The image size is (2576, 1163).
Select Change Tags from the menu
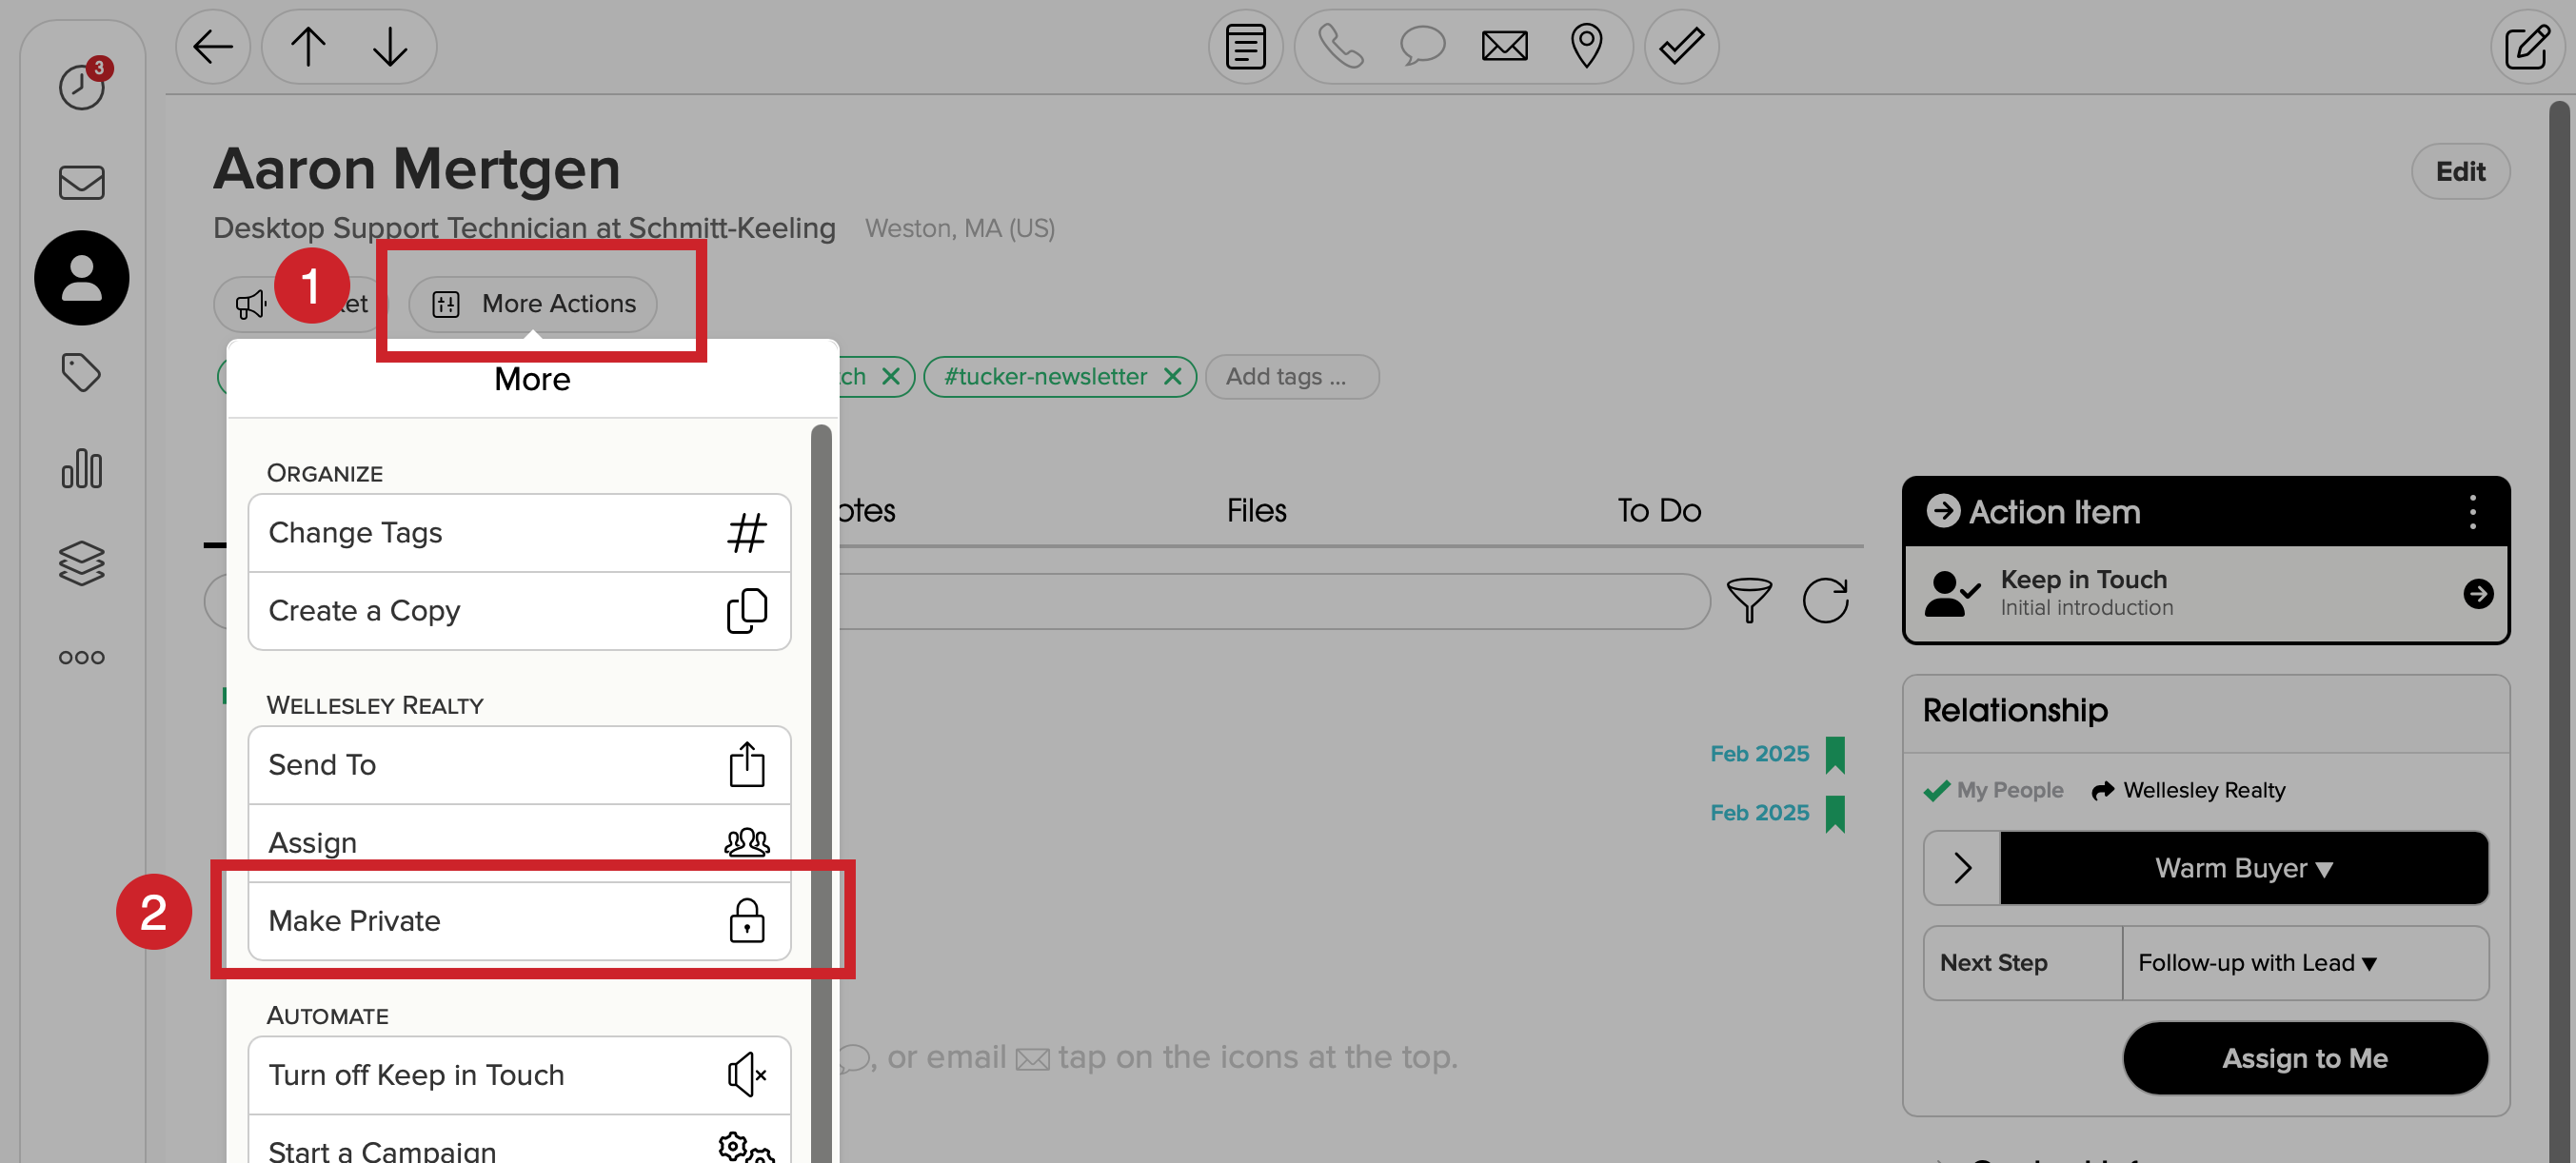[x=518, y=532]
